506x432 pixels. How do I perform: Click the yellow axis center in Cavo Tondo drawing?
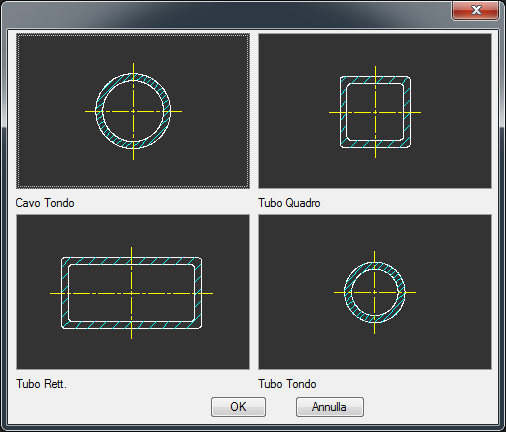(x=133, y=111)
